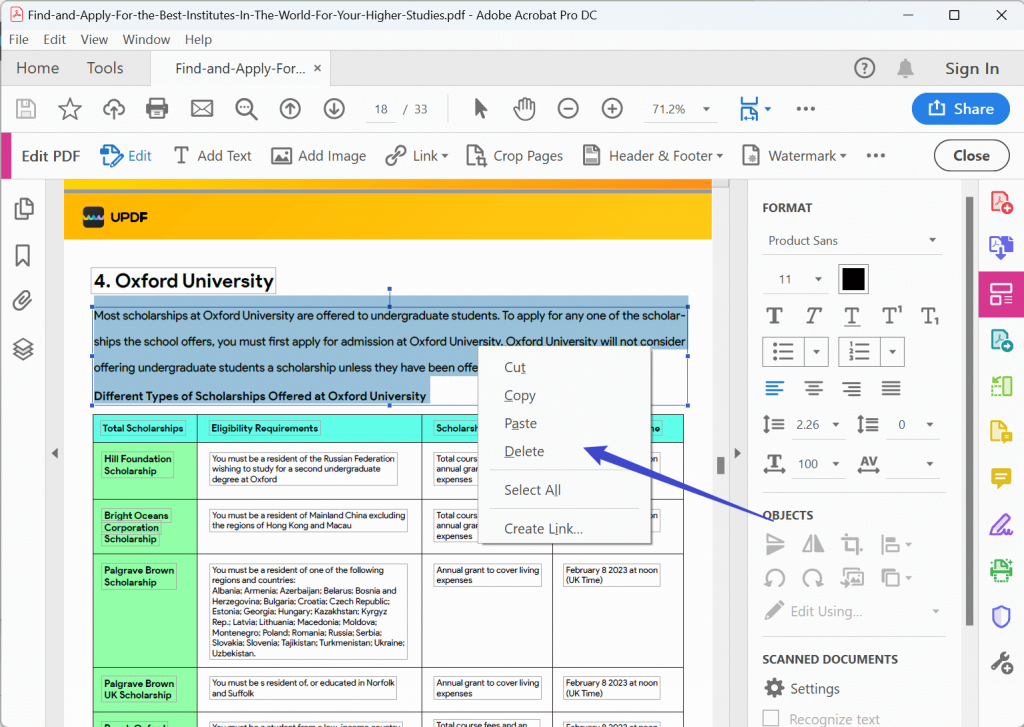
Task: Toggle italic formatting on selected text
Action: coord(813,316)
